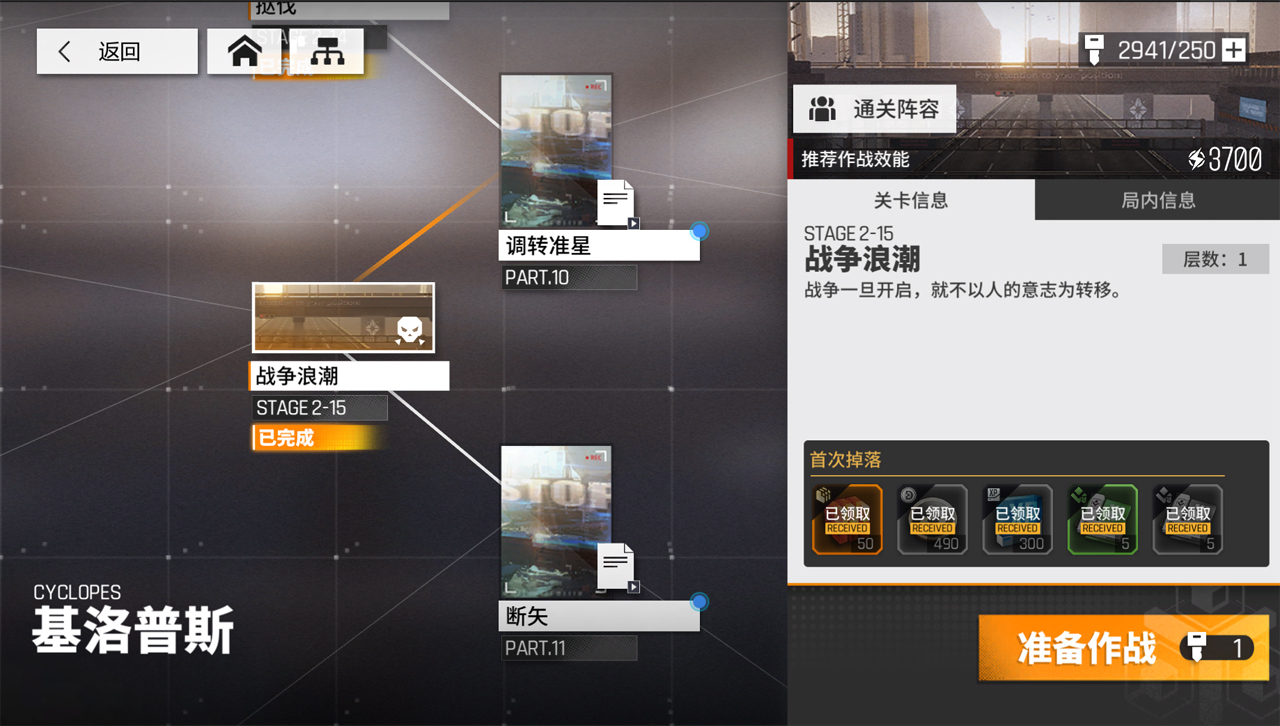This screenshot has height=726, width=1280.
Task: Open the 层数: 1 floor selector
Action: 1215,259
